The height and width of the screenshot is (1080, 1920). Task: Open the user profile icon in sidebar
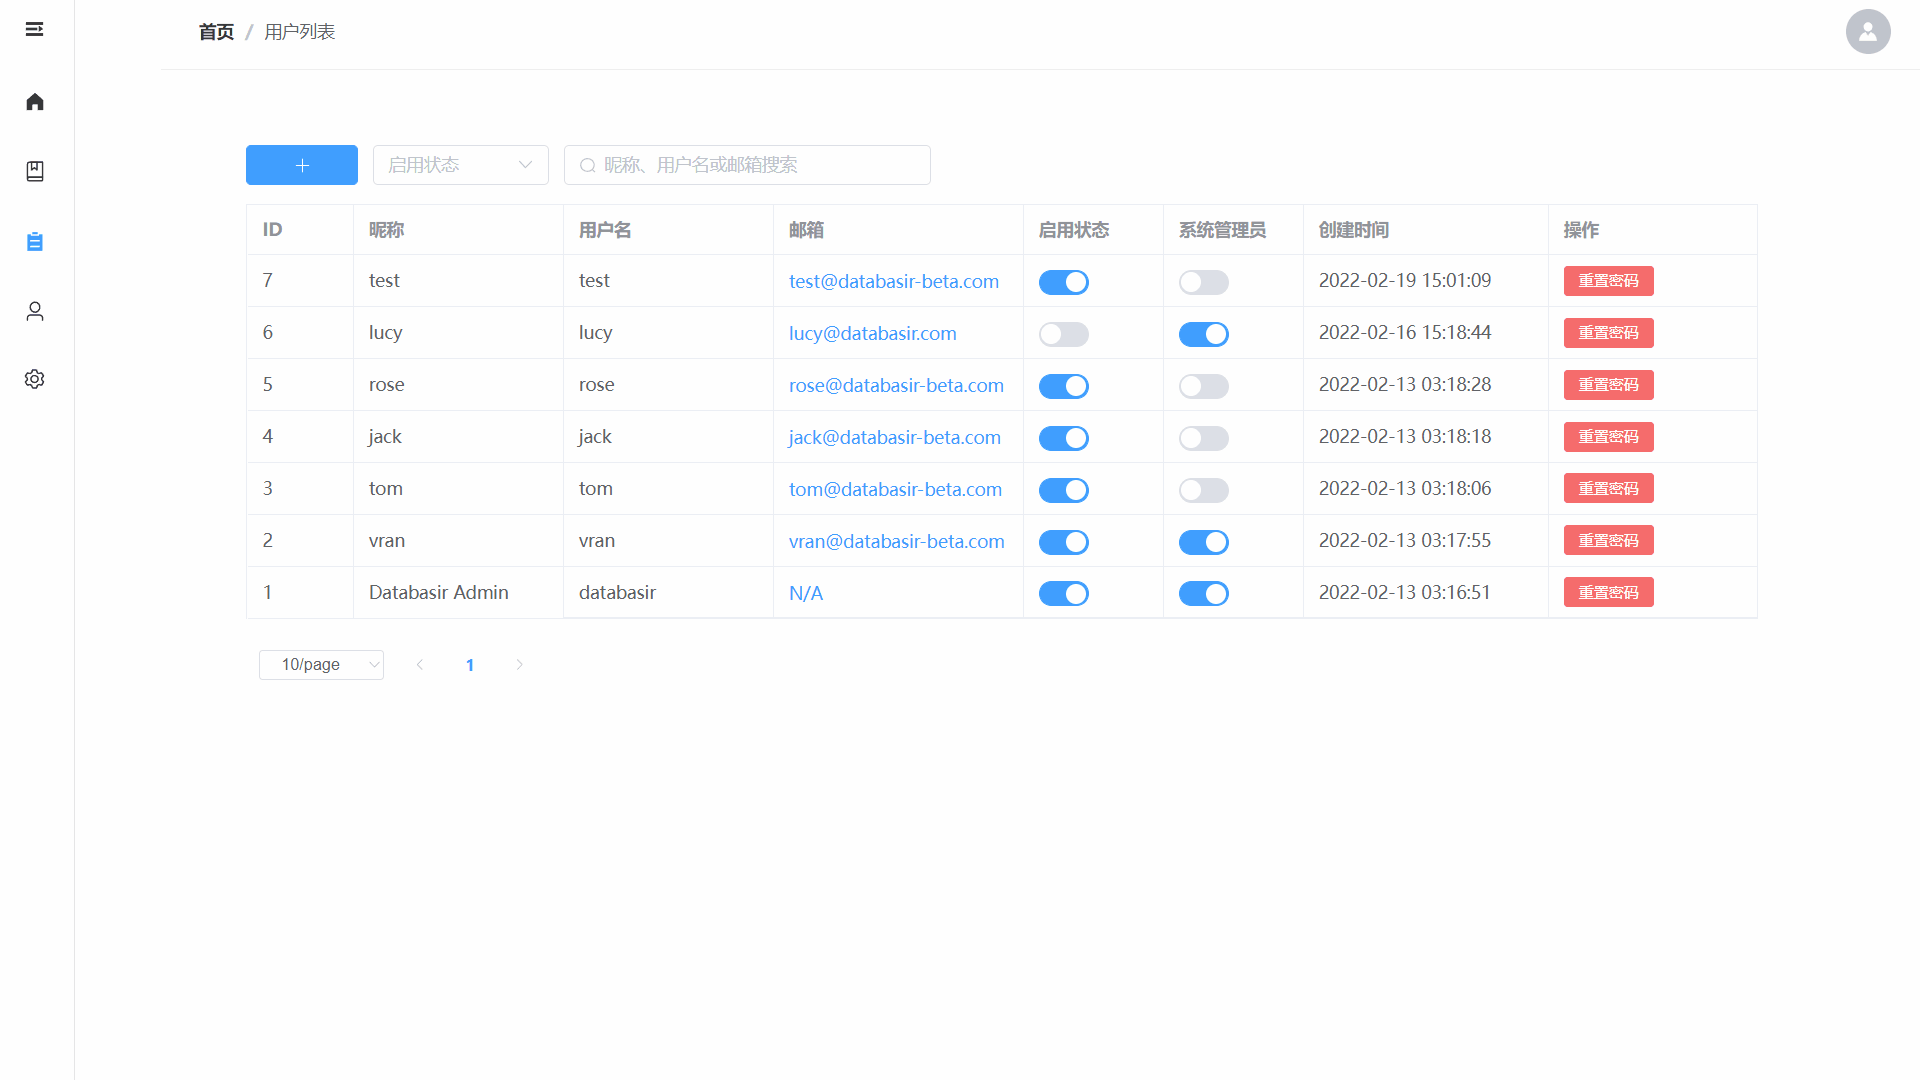click(35, 311)
